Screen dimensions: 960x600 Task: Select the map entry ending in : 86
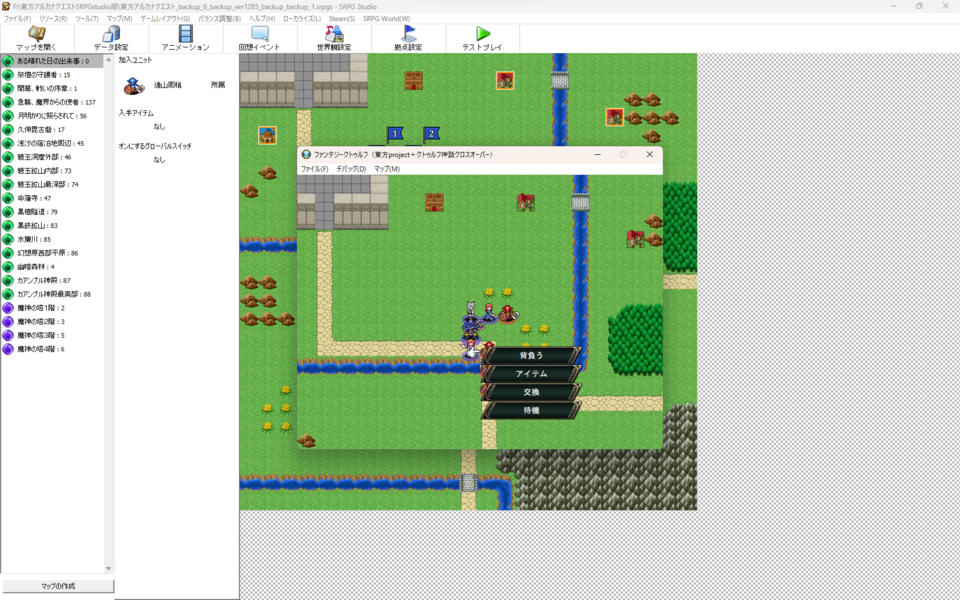point(52,253)
